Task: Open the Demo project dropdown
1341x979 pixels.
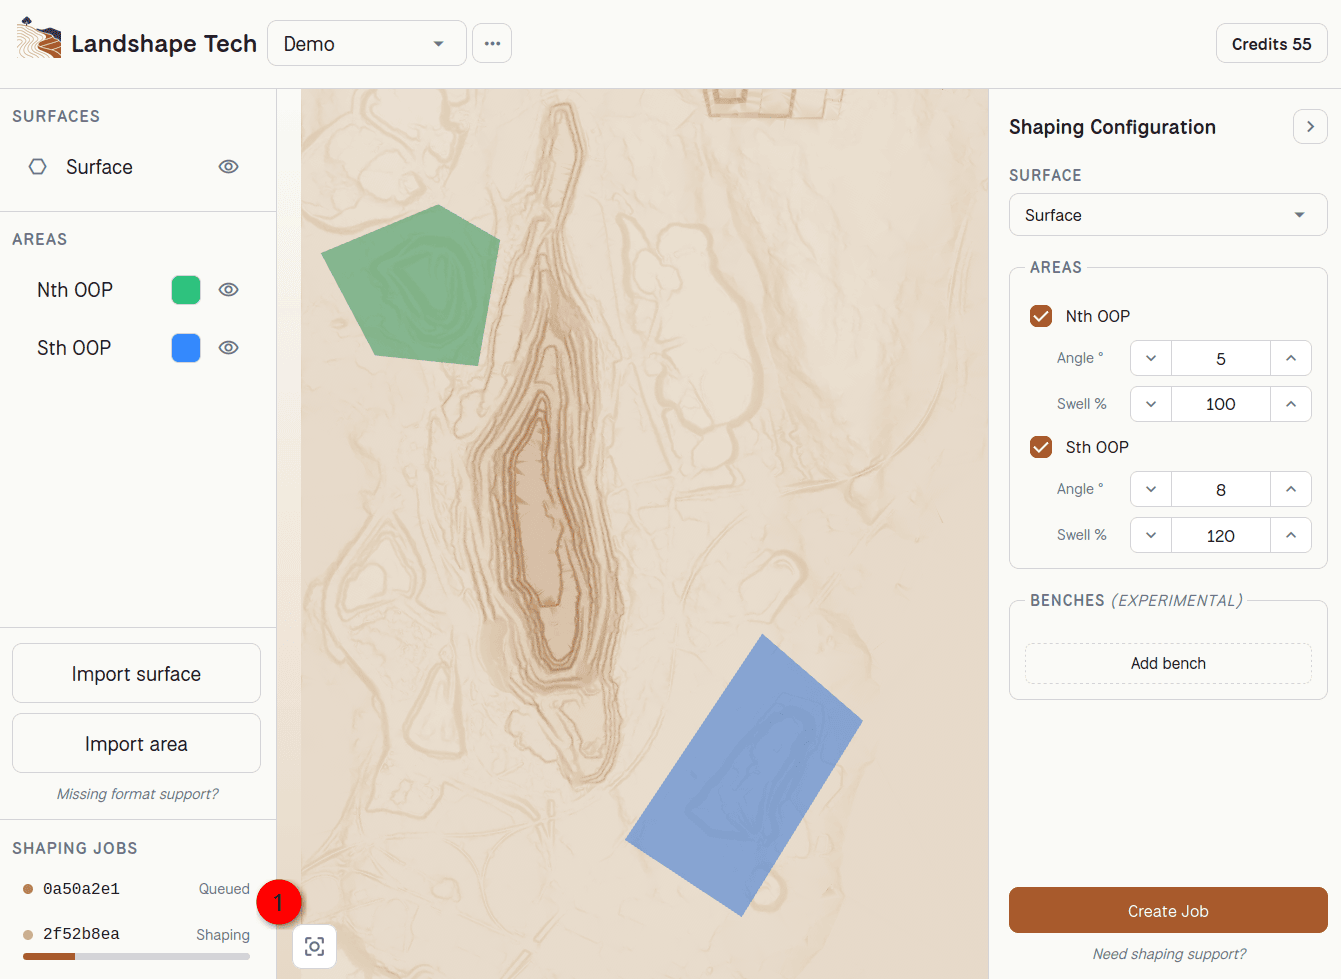Action: (367, 44)
